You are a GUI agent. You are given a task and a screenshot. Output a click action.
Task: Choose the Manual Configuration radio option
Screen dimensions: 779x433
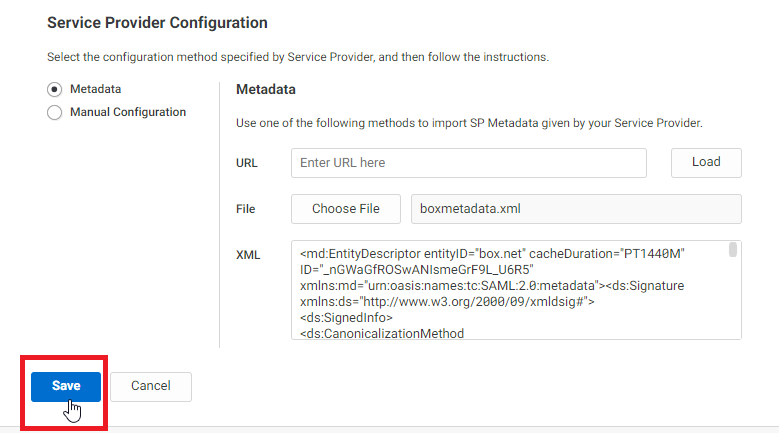point(55,112)
